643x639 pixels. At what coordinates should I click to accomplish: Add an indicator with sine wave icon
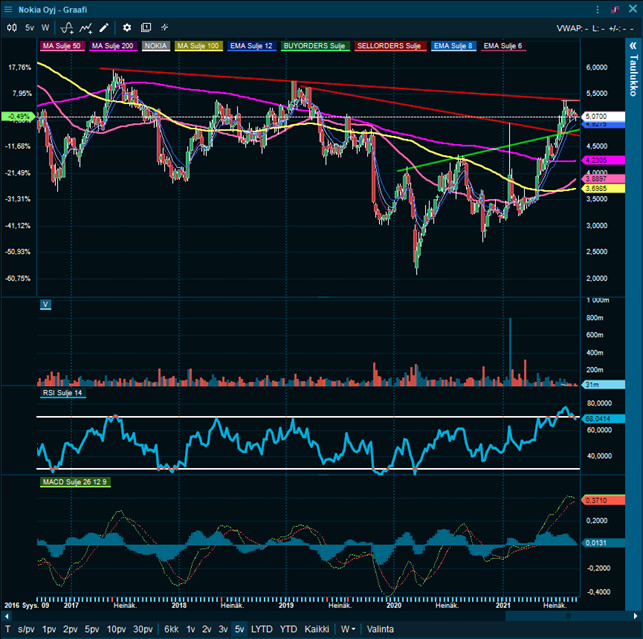pyautogui.click(x=67, y=27)
